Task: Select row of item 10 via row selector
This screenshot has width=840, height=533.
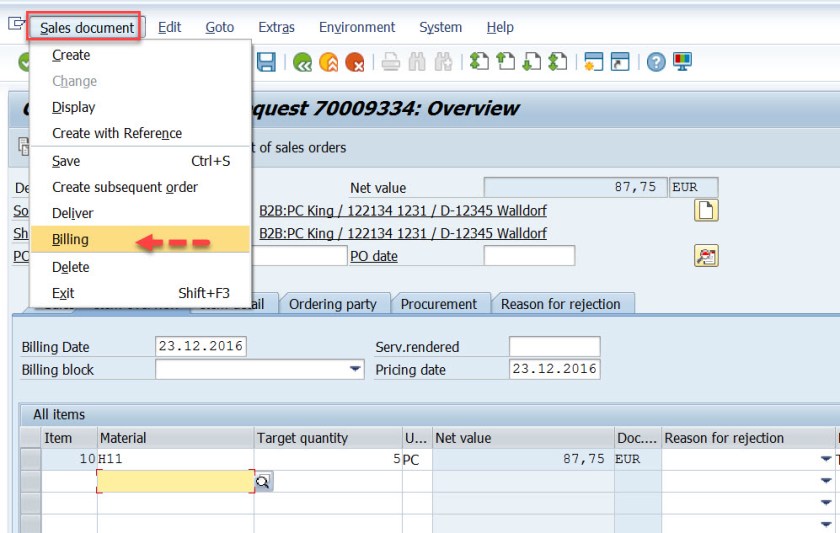Action: pos(31,459)
